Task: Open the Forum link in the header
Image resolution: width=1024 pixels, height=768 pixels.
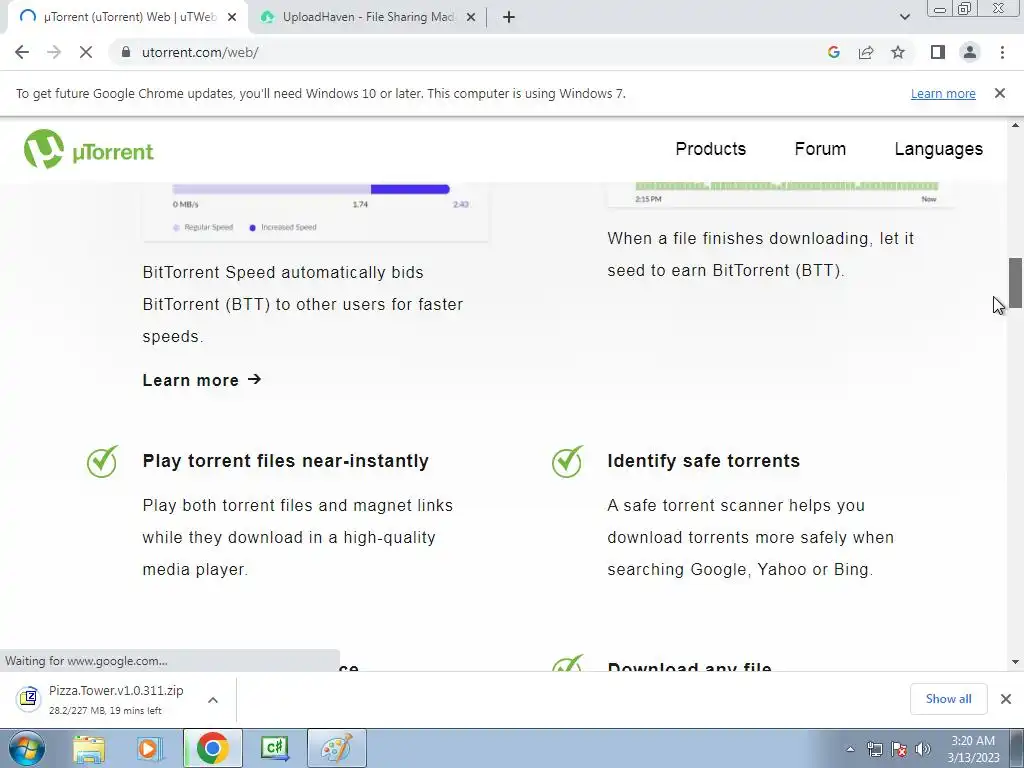Action: click(820, 149)
